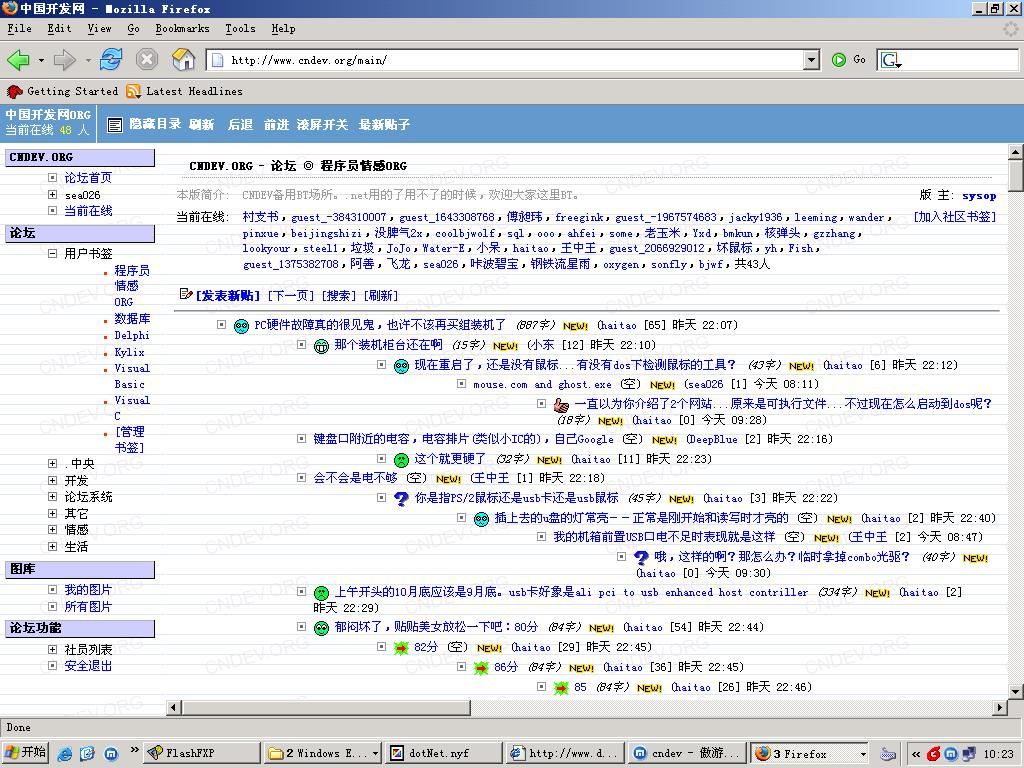Toggle the box before 郁闷坏了 post
Viewport: 1024px width, 768px height.
[302, 626]
